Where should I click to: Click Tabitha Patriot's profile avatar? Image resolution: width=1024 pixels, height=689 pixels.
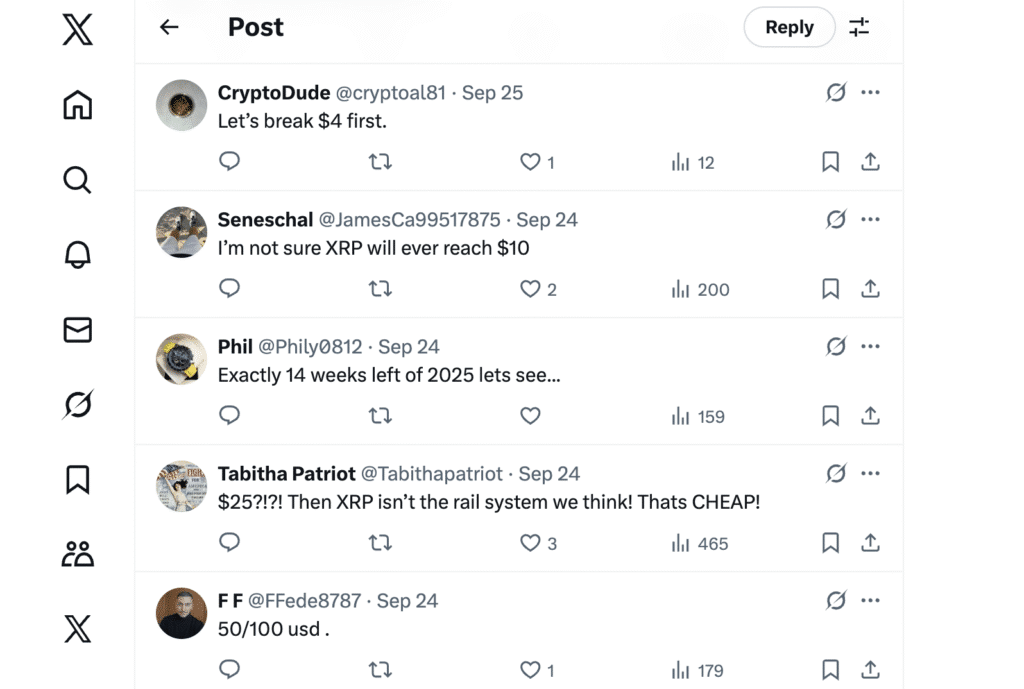point(182,486)
